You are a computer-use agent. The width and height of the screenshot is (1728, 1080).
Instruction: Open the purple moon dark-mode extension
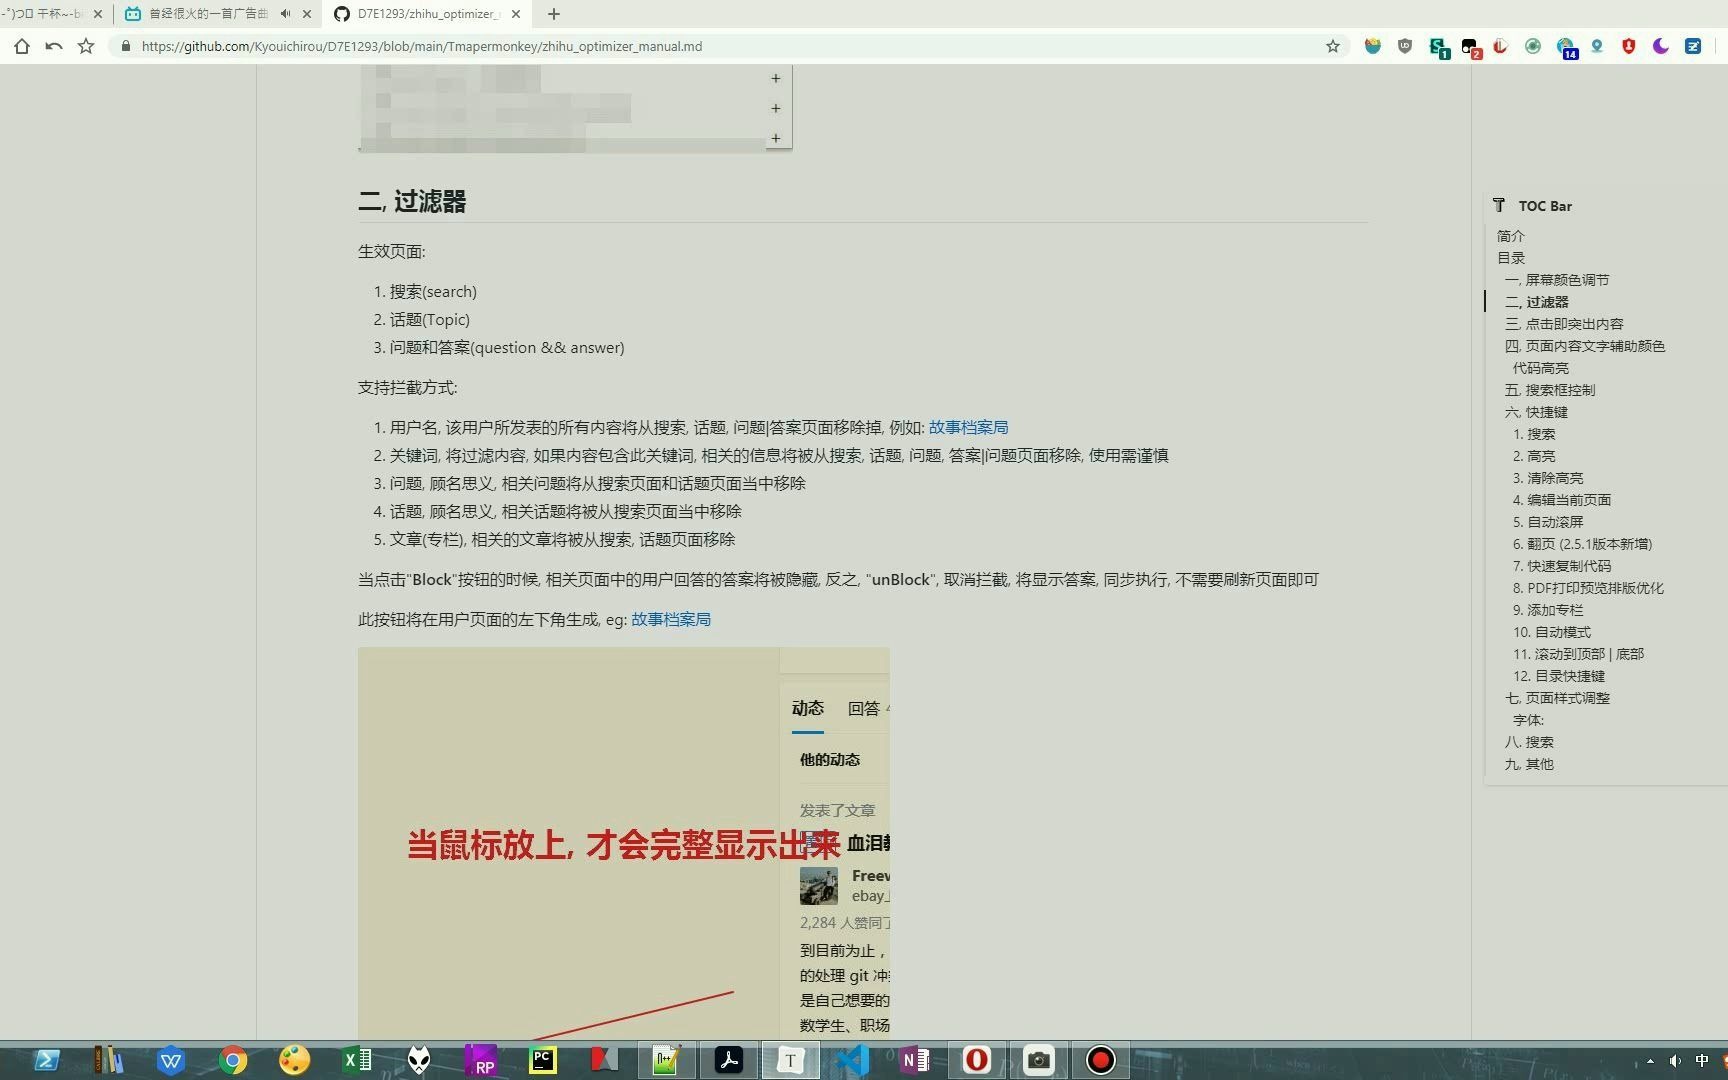[1661, 46]
